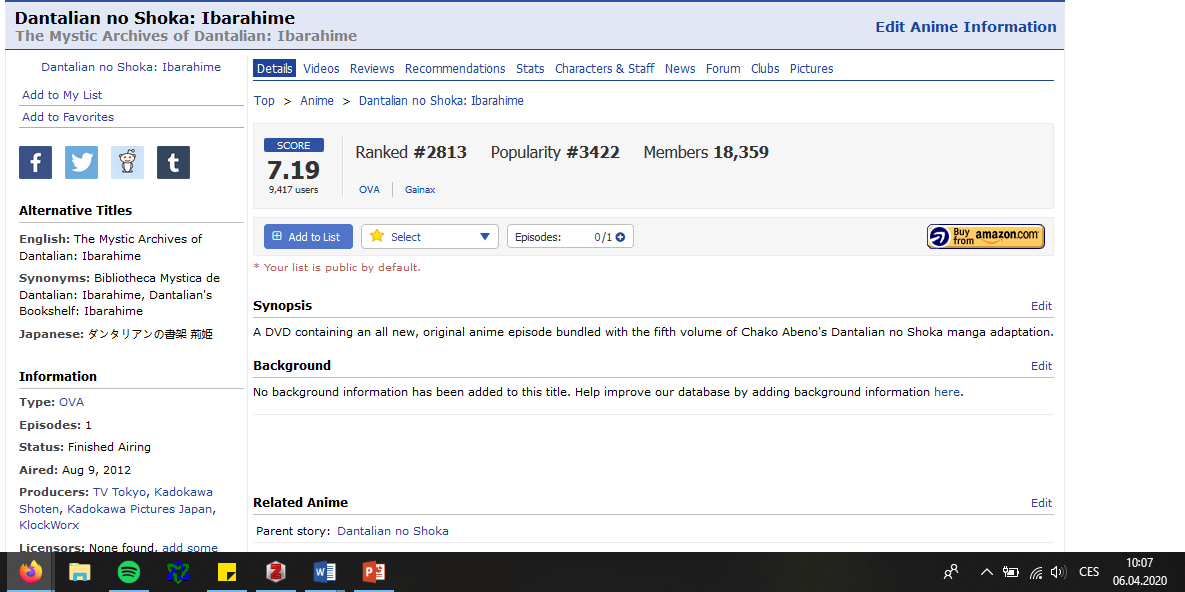Switch to the Reviews tab
This screenshot has height=592, width=1185.
372,69
